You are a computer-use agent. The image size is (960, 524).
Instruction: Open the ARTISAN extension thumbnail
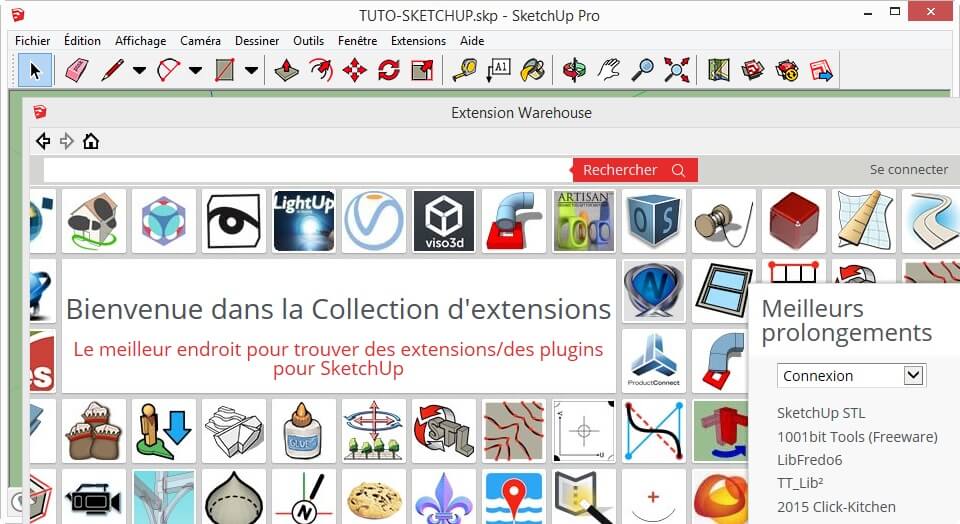pos(583,220)
